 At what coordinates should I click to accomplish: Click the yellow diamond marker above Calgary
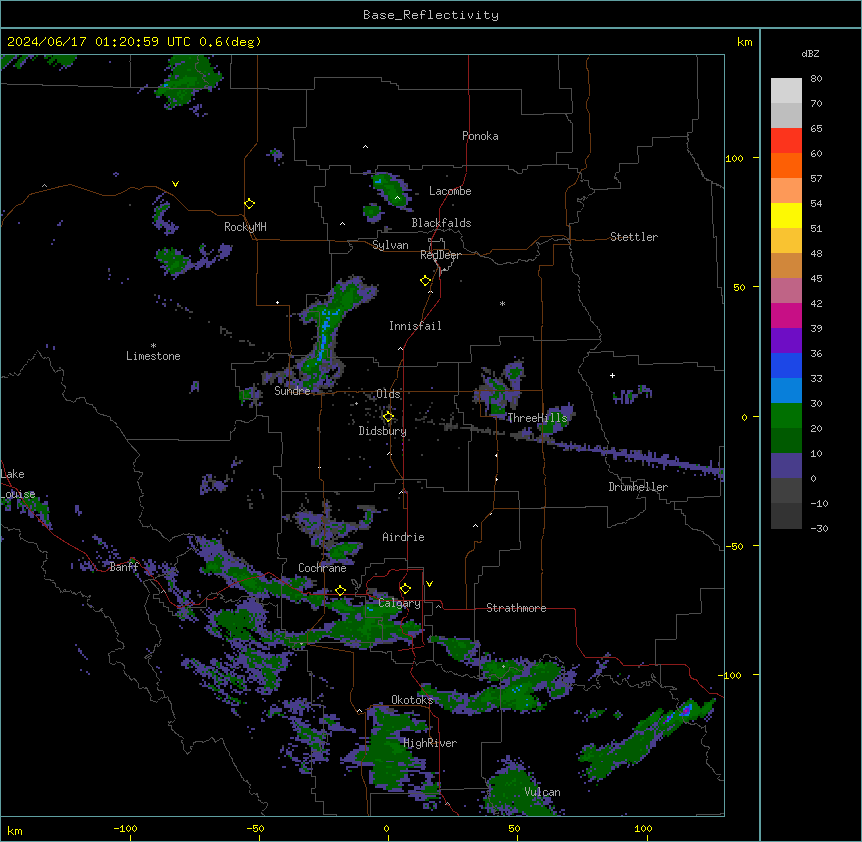click(x=405, y=589)
